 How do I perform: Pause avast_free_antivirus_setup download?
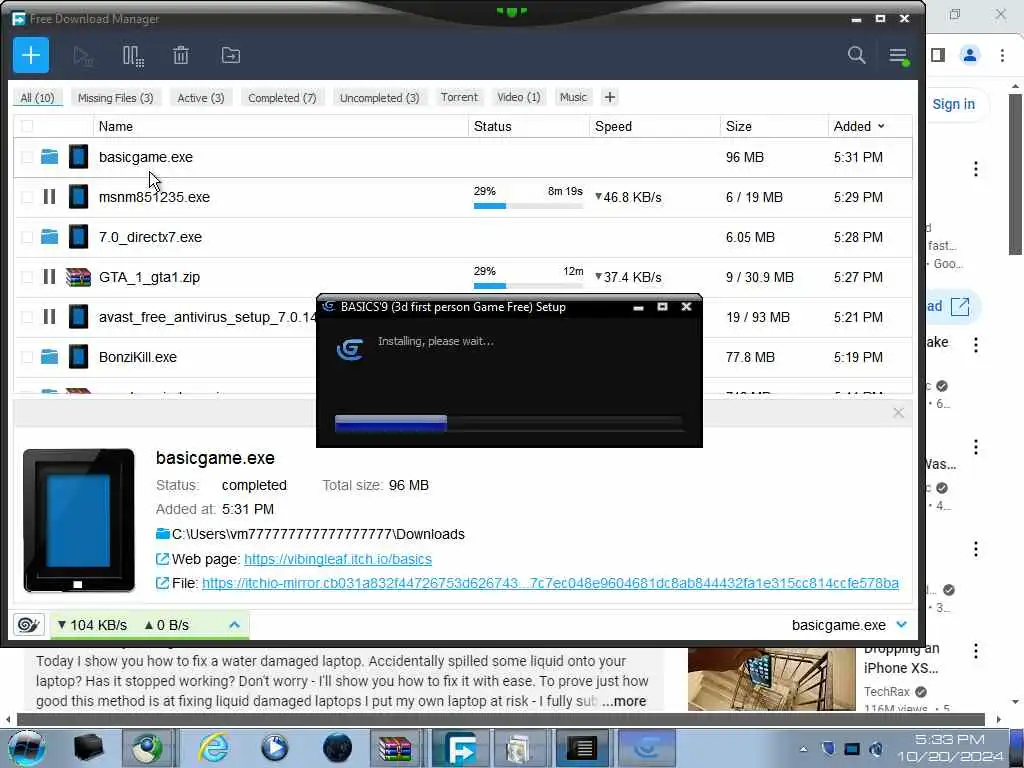(50, 317)
